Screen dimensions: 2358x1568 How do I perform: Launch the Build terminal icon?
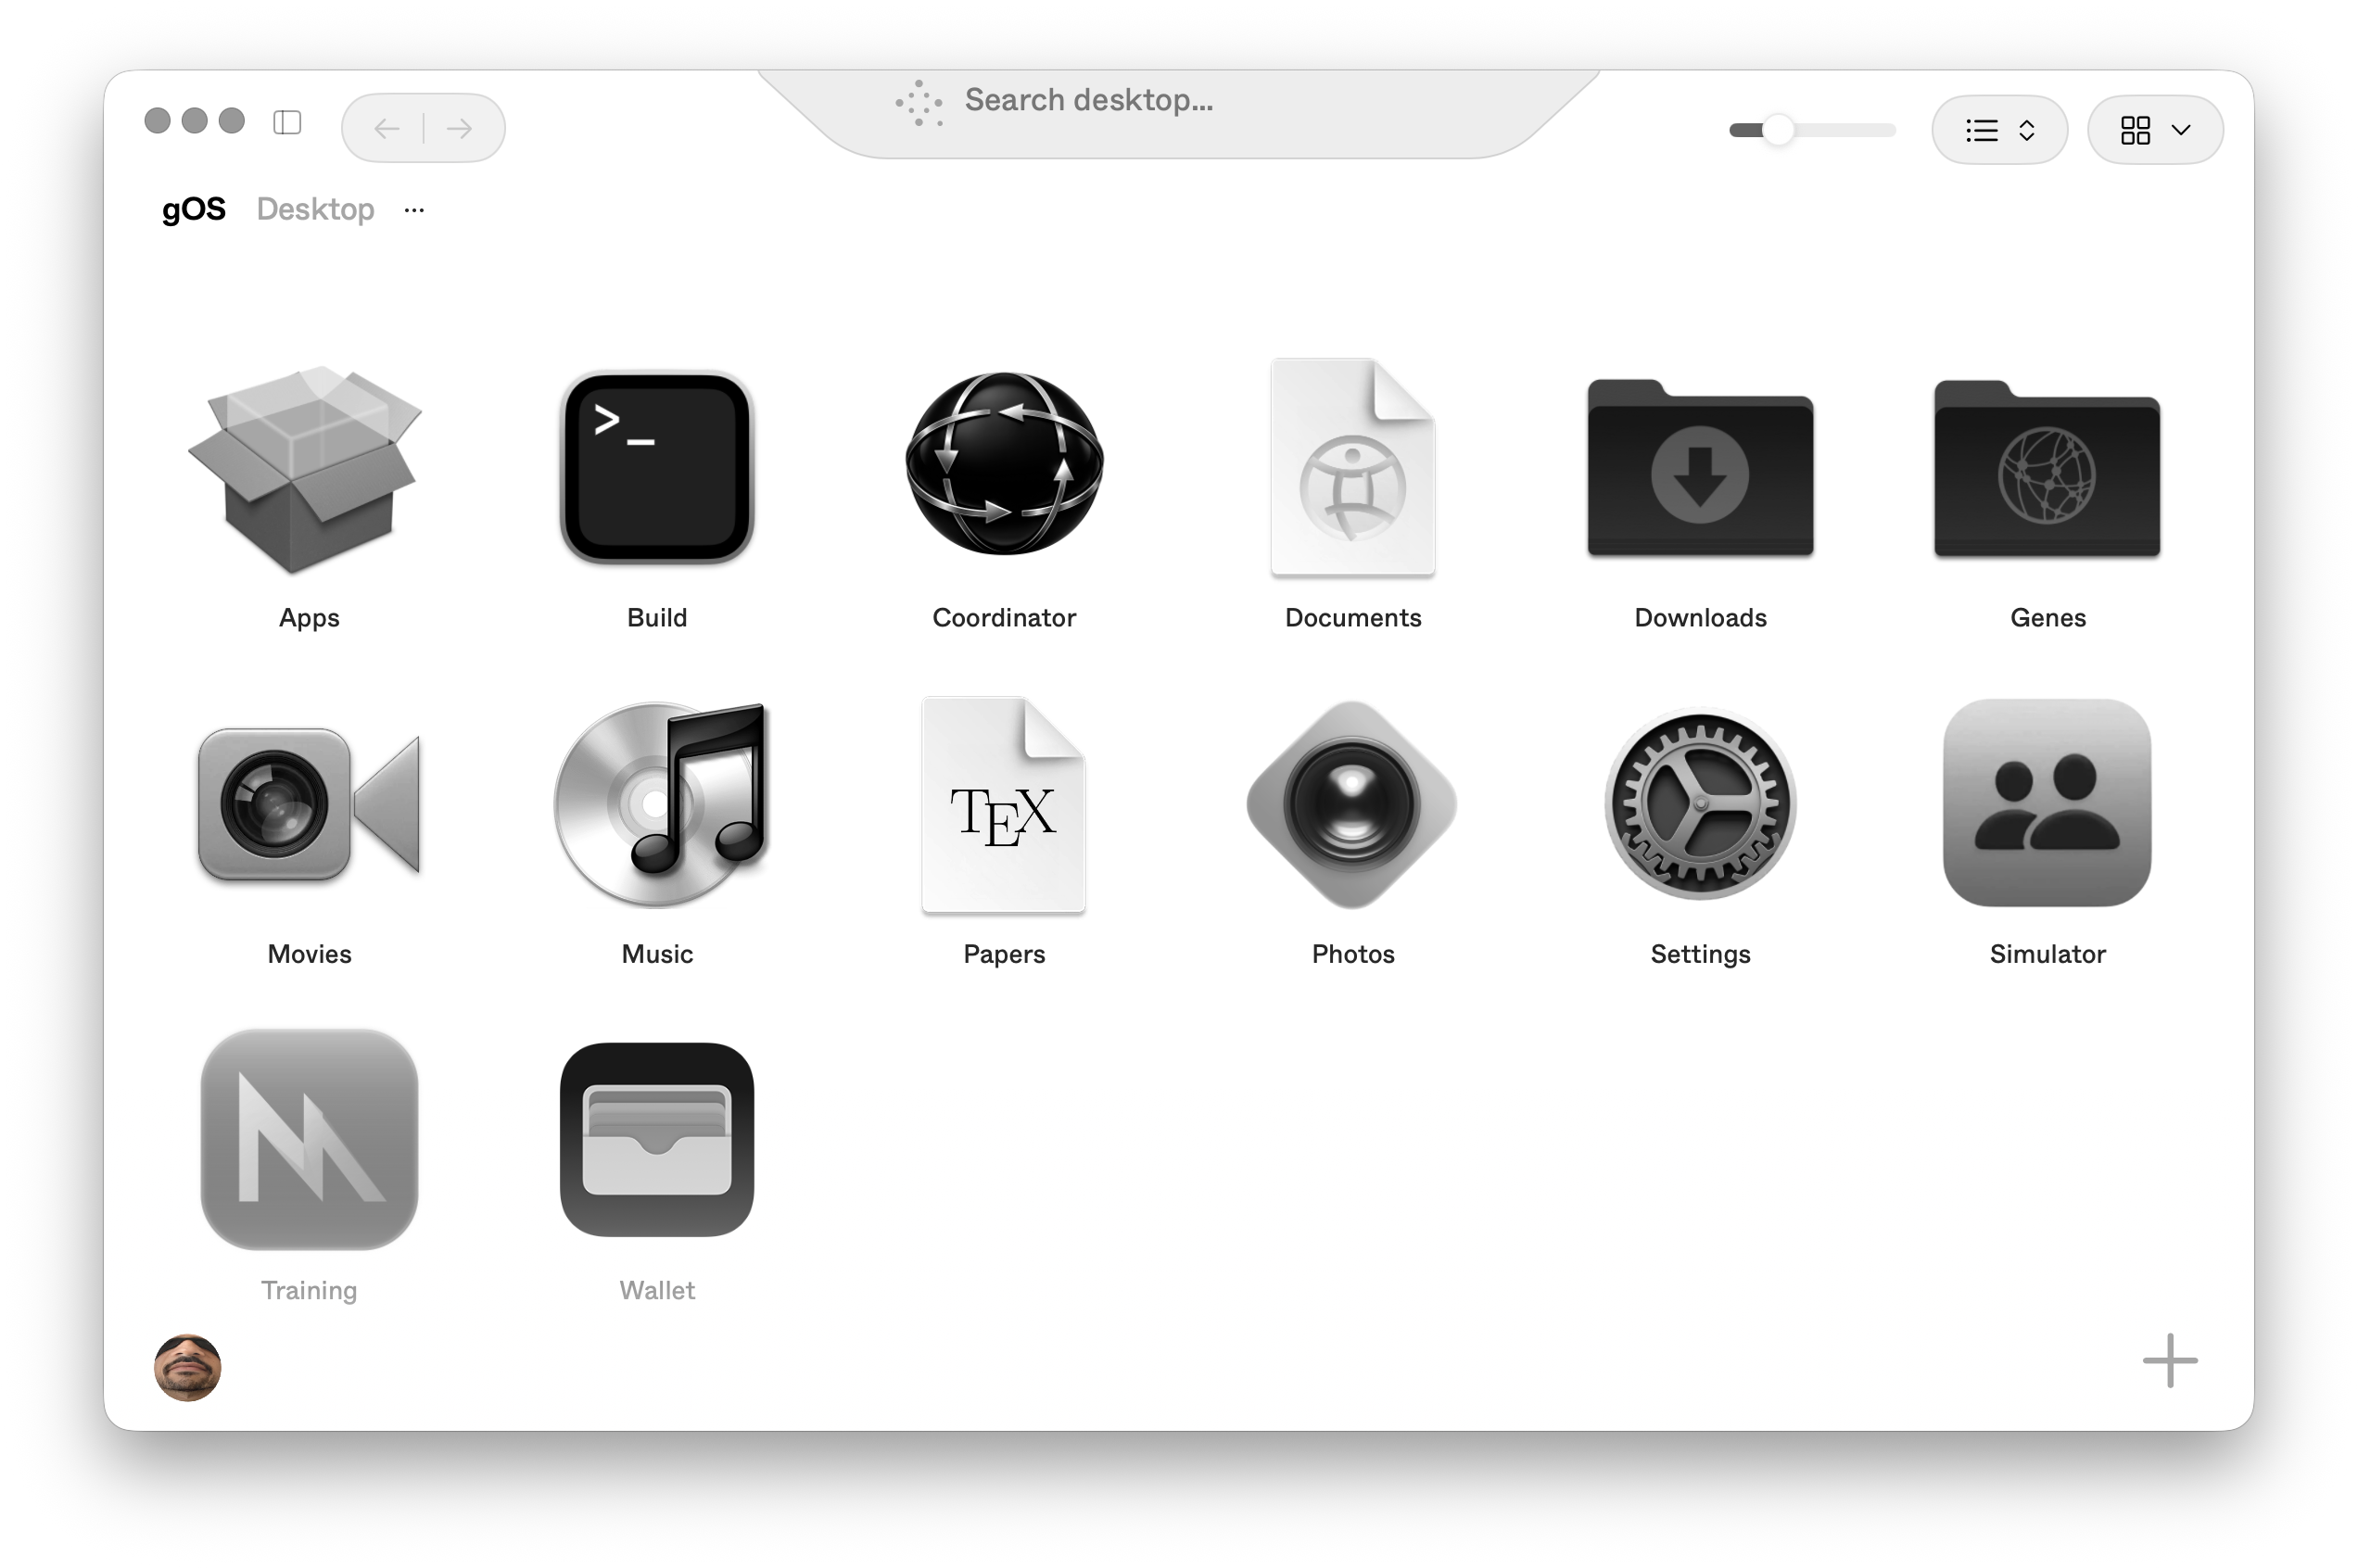click(x=656, y=468)
